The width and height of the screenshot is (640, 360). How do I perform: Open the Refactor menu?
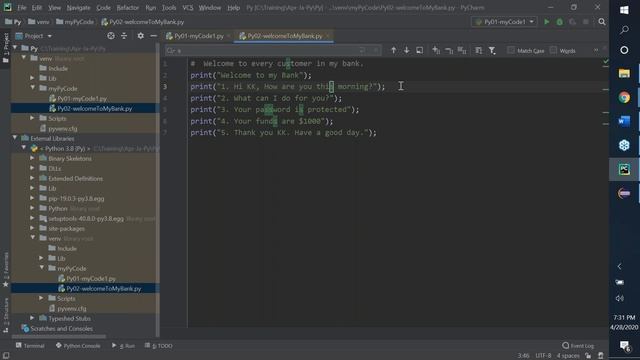tap(127, 7)
